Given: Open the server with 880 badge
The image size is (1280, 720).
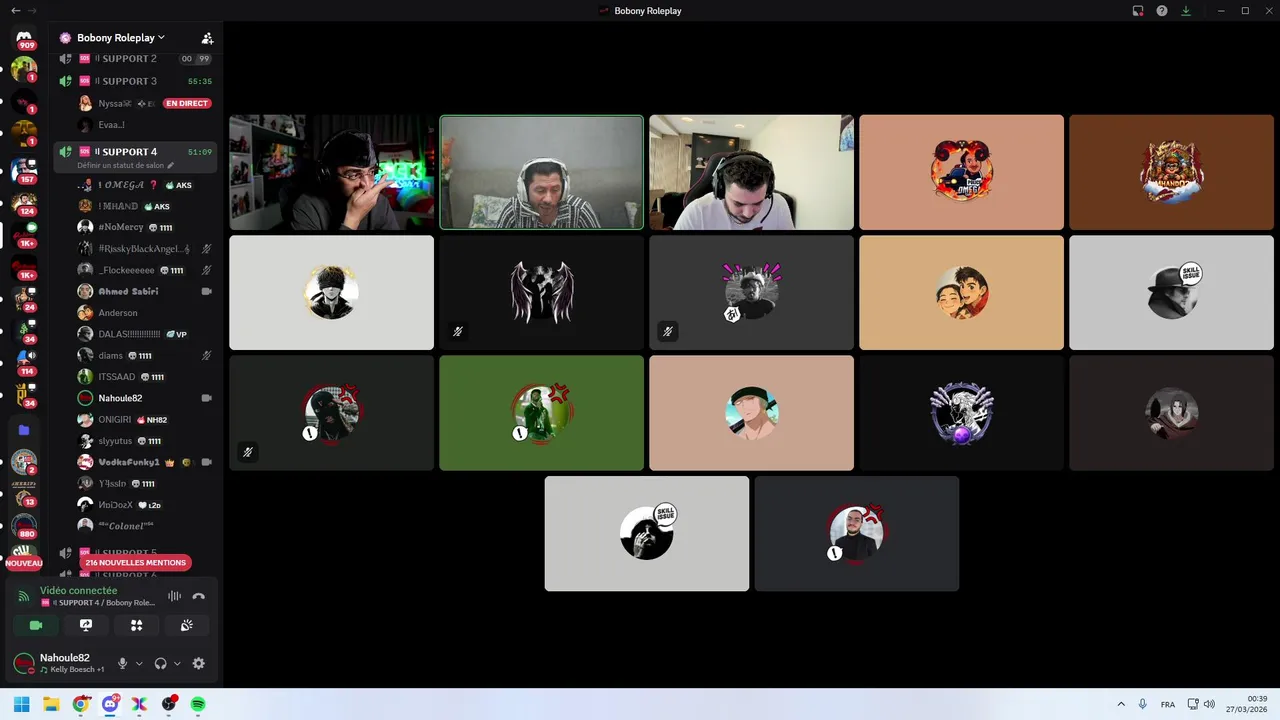Looking at the screenshot, I should pos(24,525).
